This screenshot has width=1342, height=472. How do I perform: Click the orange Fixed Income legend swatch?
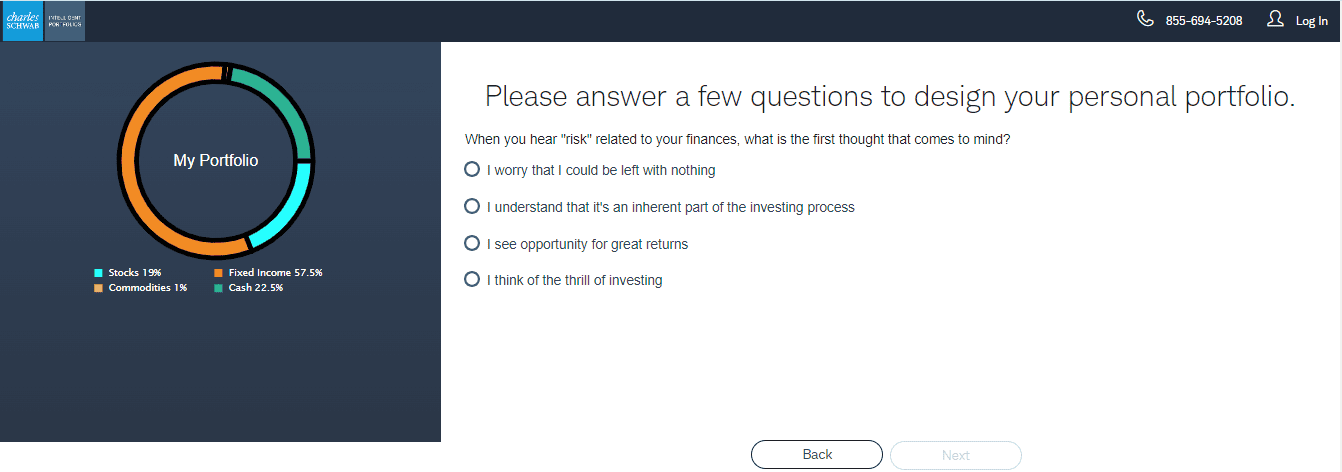click(x=218, y=273)
